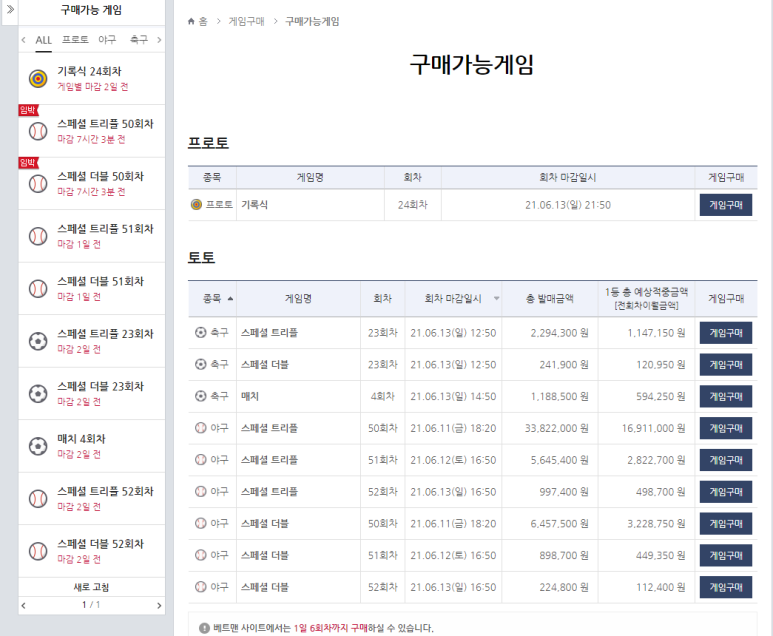Click the soccer ball icon for 스페셜 트리플 23회차
Viewport: 773px width, 636px height.
tap(38, 341)
